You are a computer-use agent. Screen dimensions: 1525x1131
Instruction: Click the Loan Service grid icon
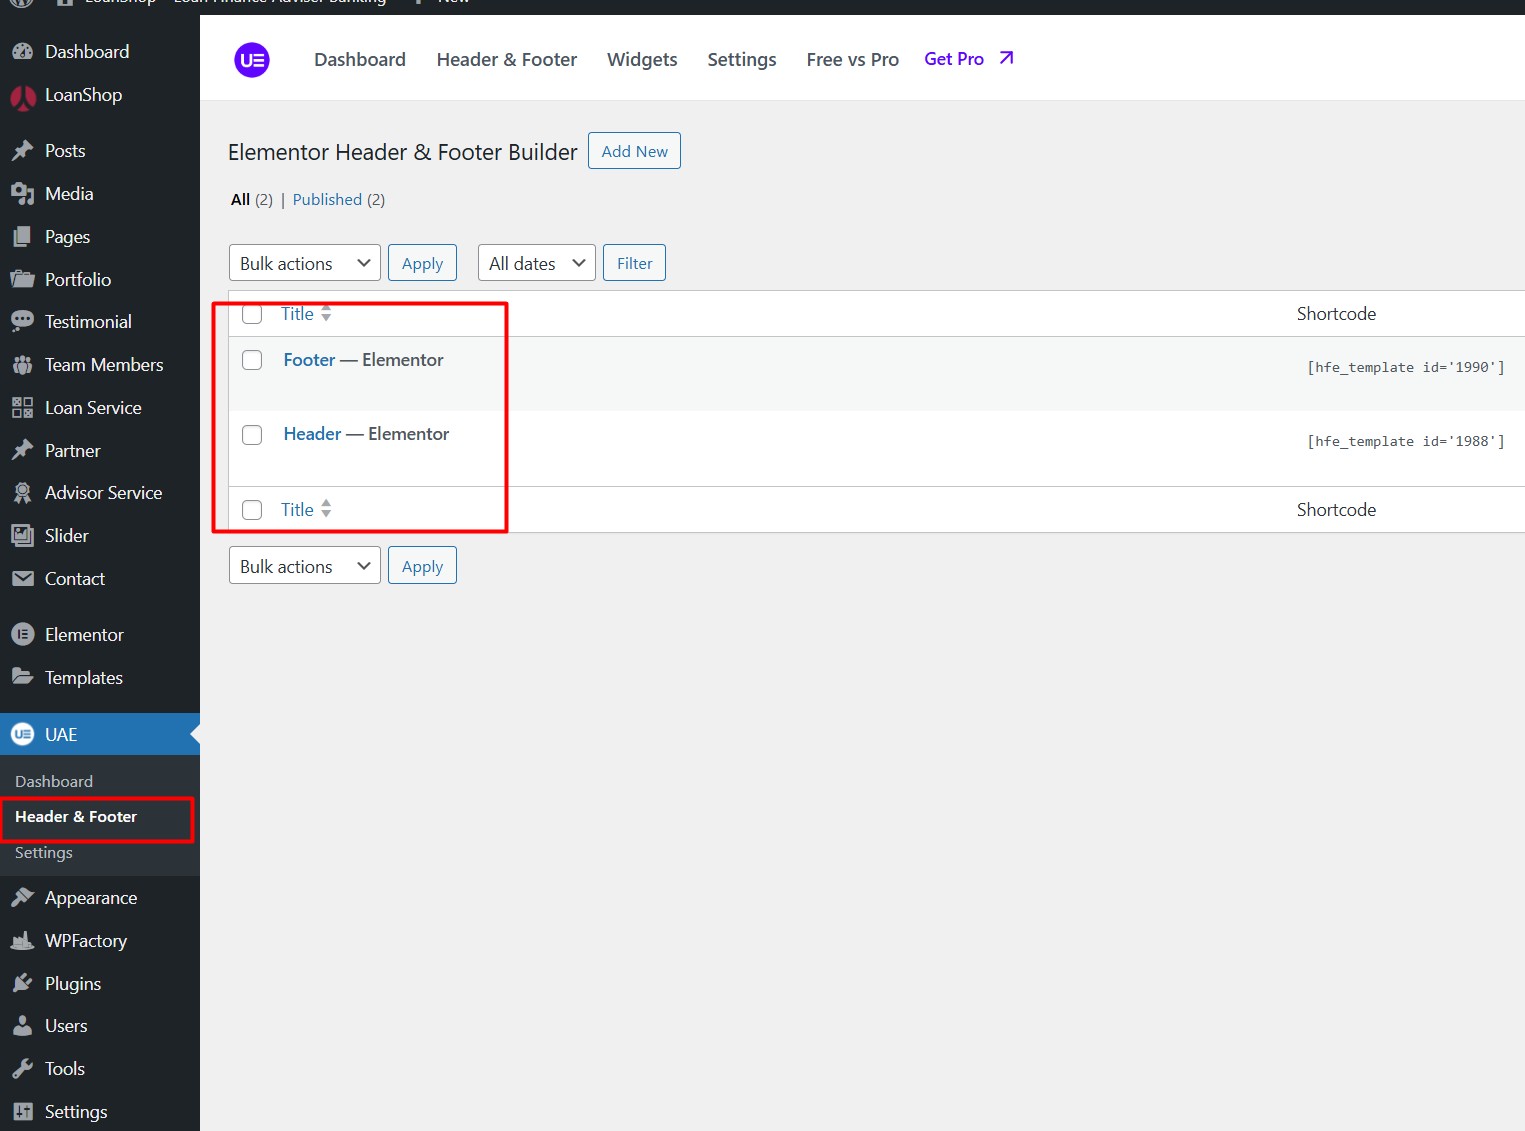pyautogui.click(x=22, y=408)
